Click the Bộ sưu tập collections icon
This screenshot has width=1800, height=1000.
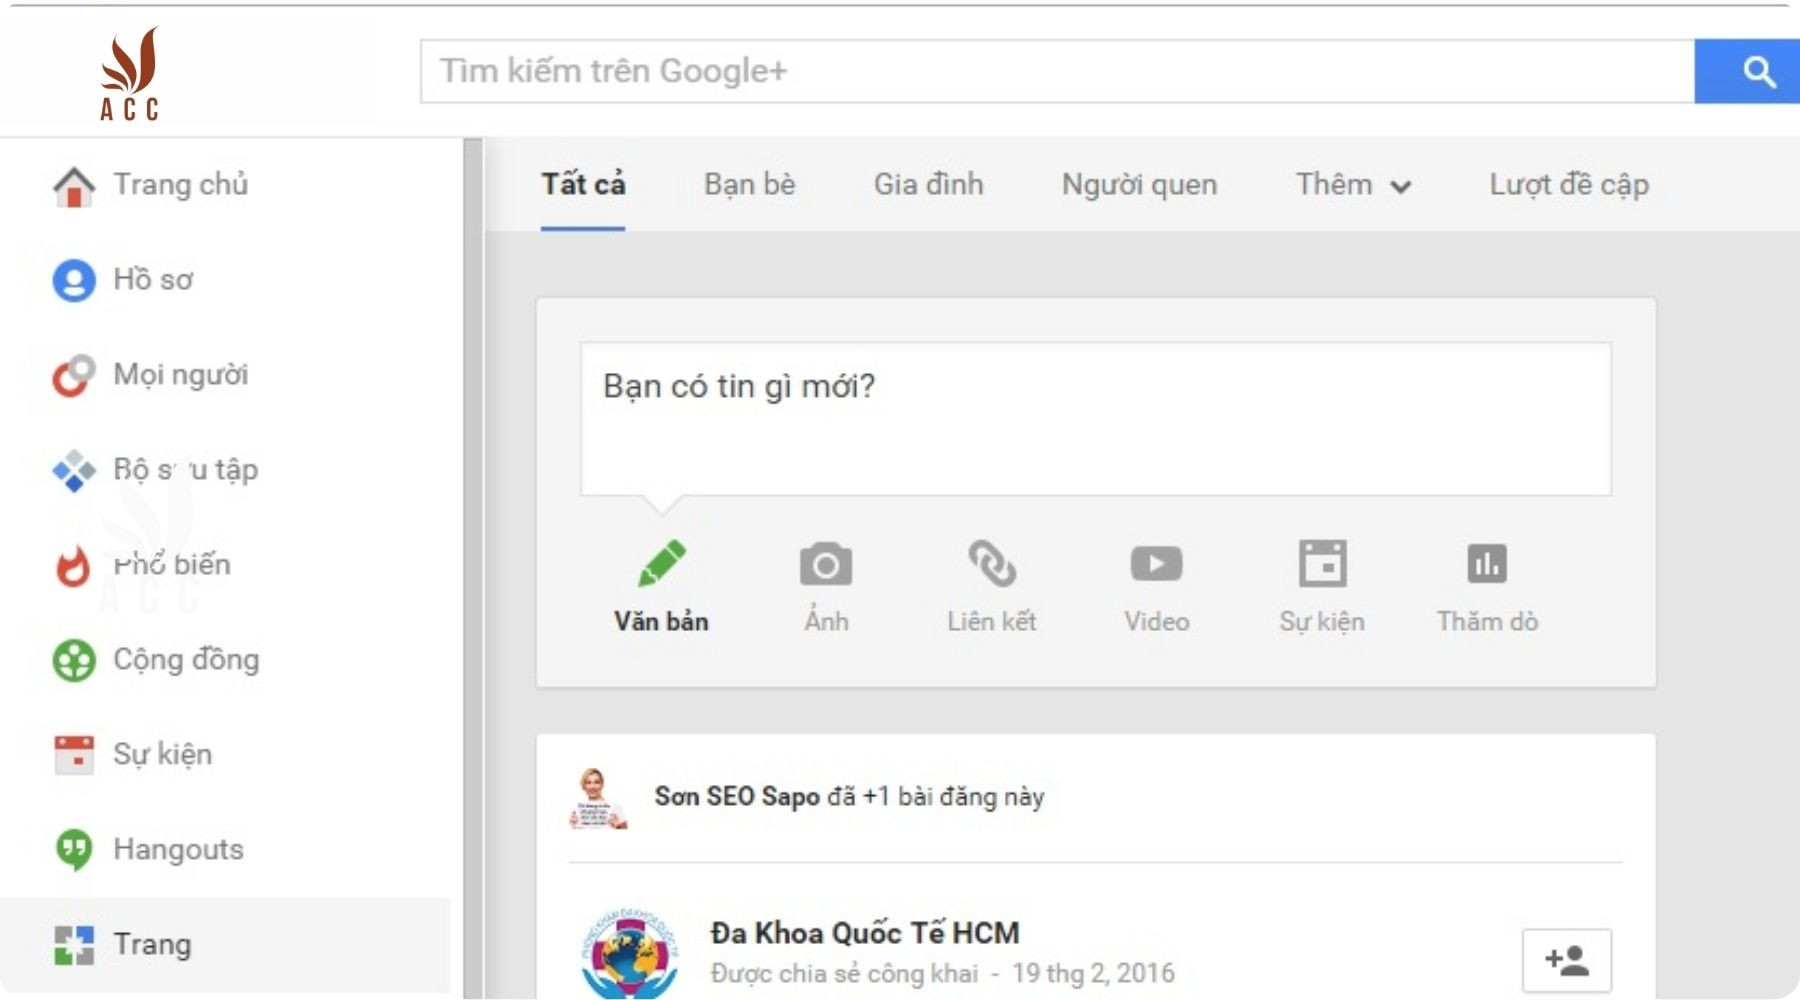(74, 470)
